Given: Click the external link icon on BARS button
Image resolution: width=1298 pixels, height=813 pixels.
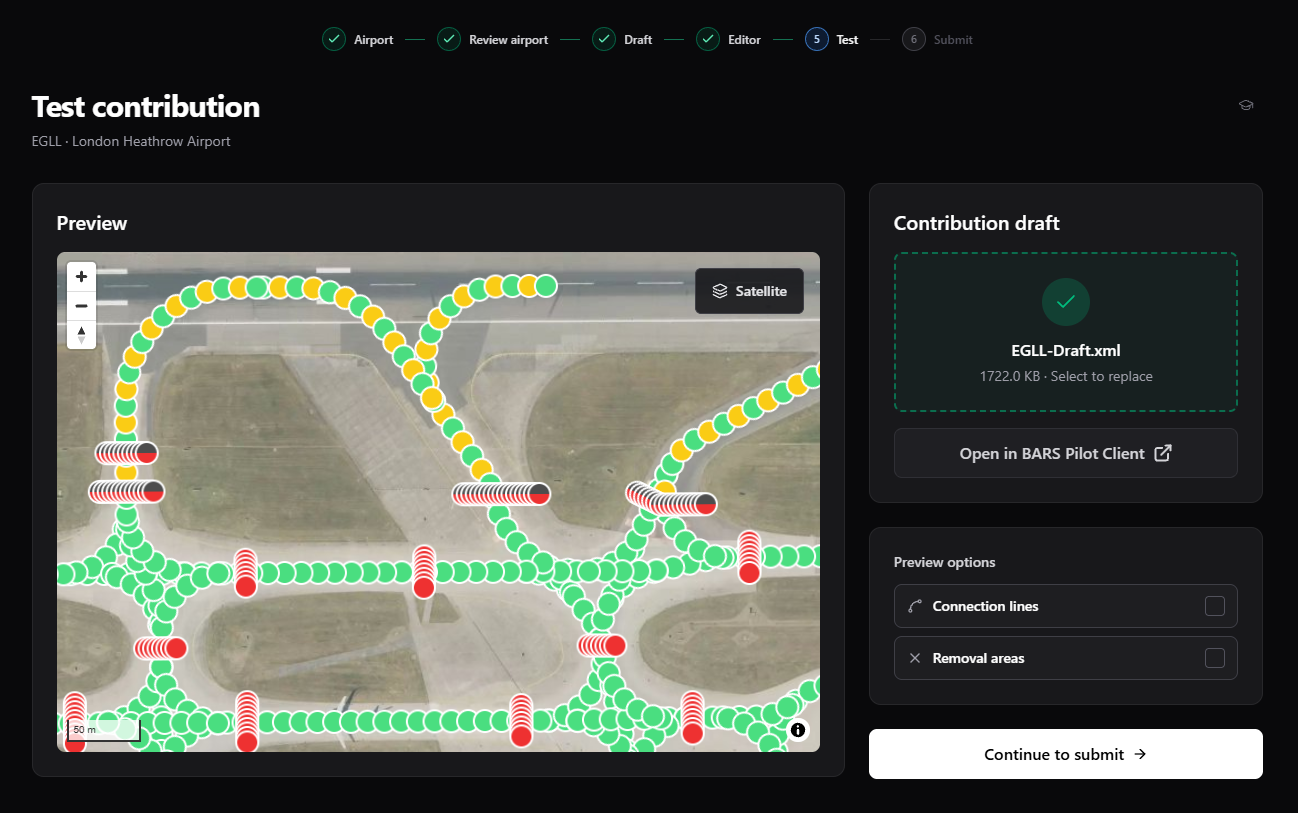Looking at the screenshot, I should tap(1163, 453).
